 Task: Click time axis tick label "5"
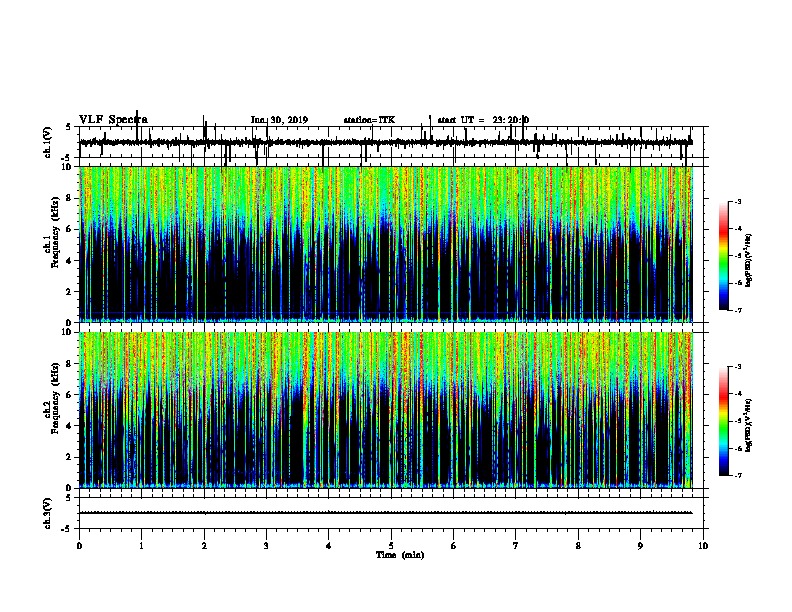coord(391,546)
